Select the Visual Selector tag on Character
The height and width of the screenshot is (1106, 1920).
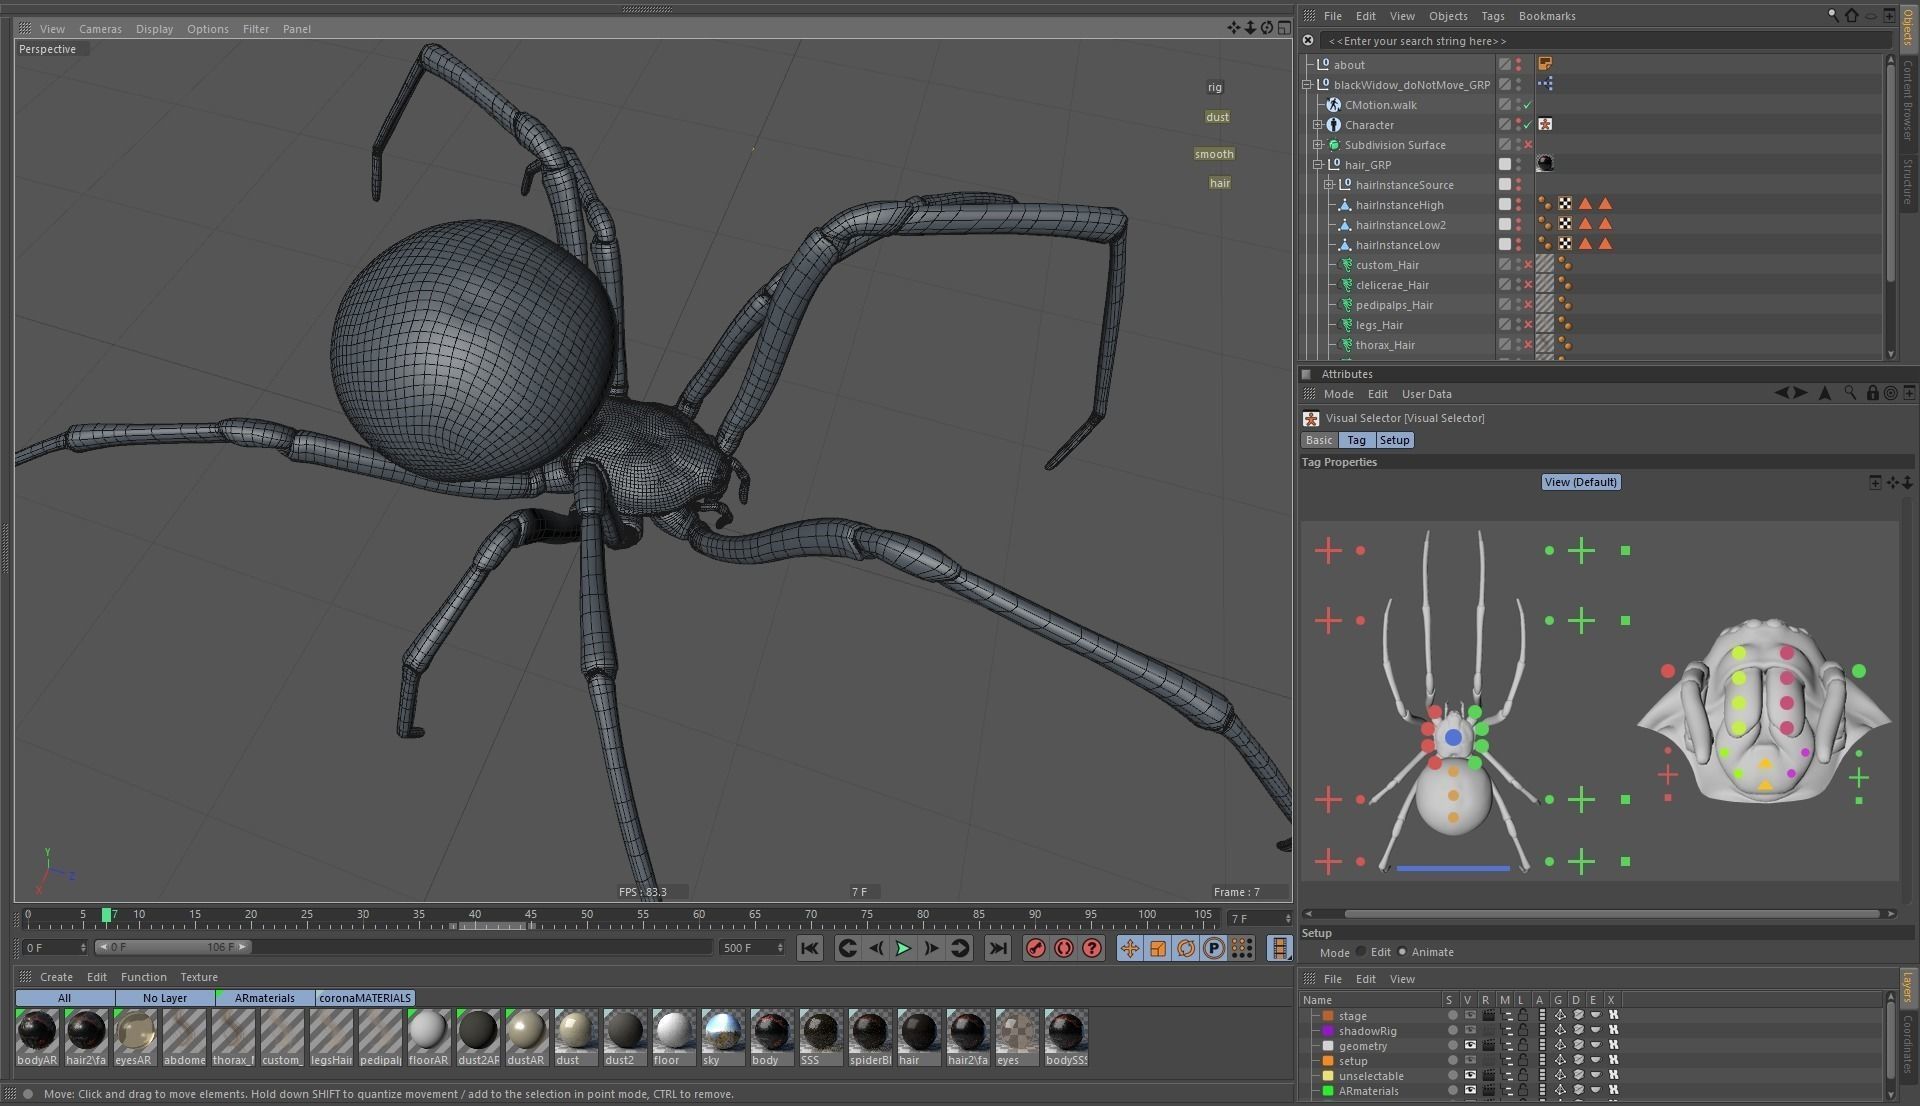(1545, 124)
